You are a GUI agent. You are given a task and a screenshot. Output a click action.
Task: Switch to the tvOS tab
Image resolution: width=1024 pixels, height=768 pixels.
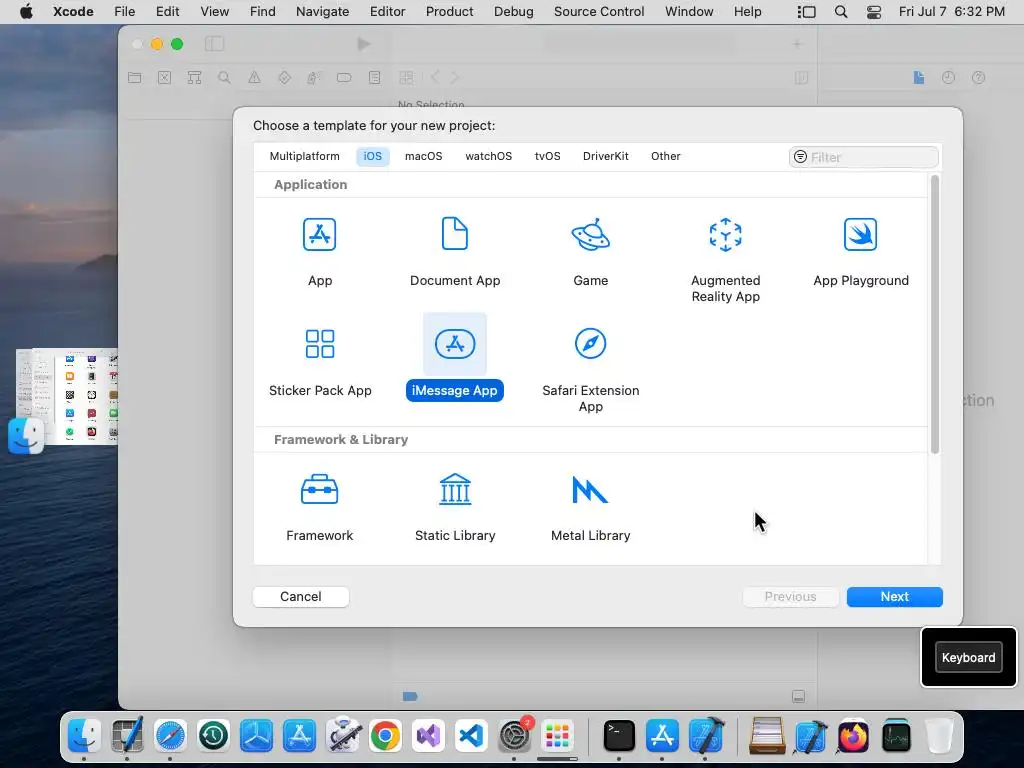click(x=547, y=156)
